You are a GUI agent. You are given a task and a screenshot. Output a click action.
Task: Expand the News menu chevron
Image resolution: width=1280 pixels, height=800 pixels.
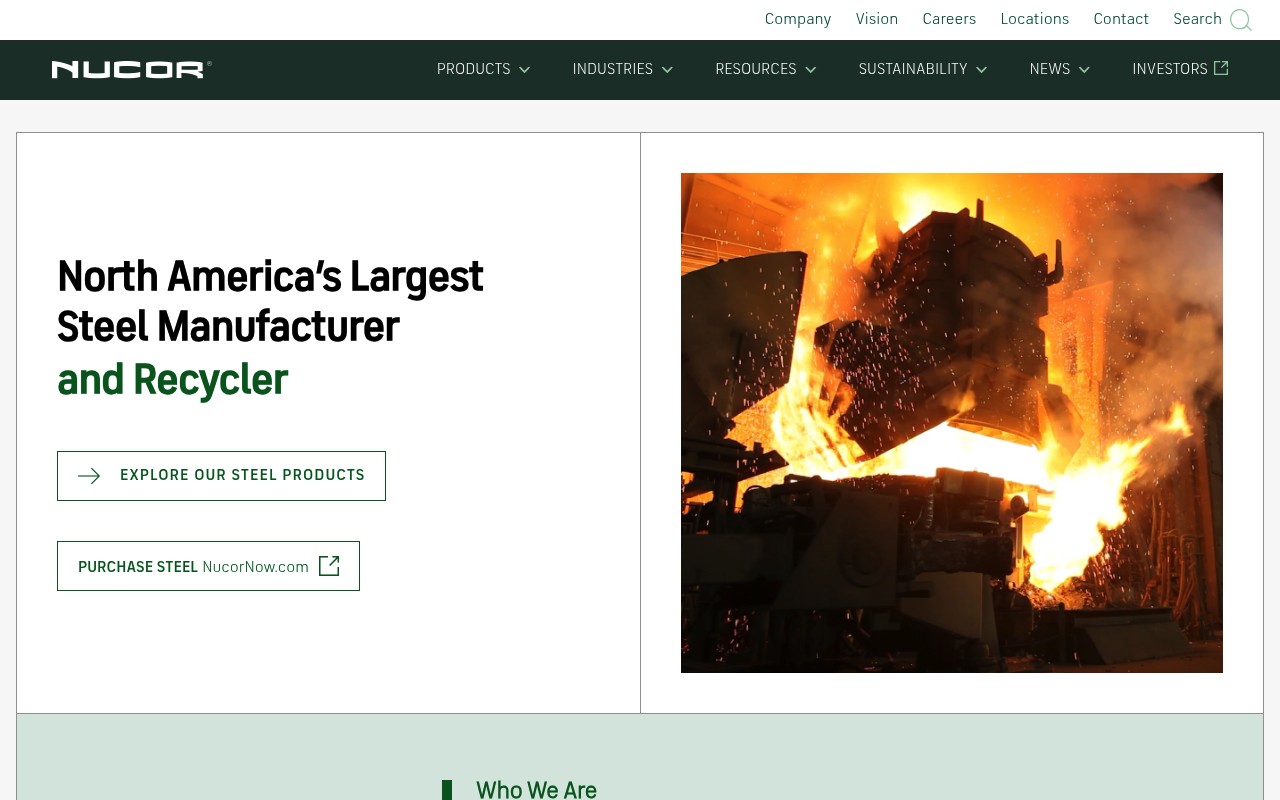[1084, 70]
